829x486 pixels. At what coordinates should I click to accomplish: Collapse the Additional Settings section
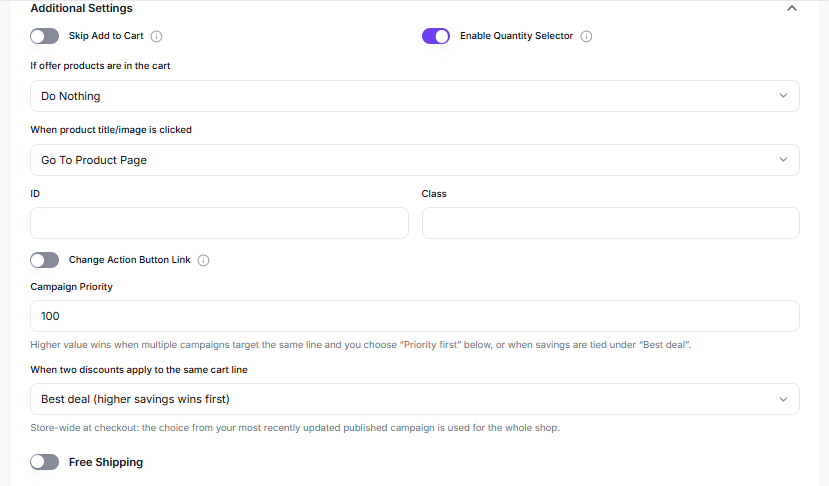coord(791,8)
